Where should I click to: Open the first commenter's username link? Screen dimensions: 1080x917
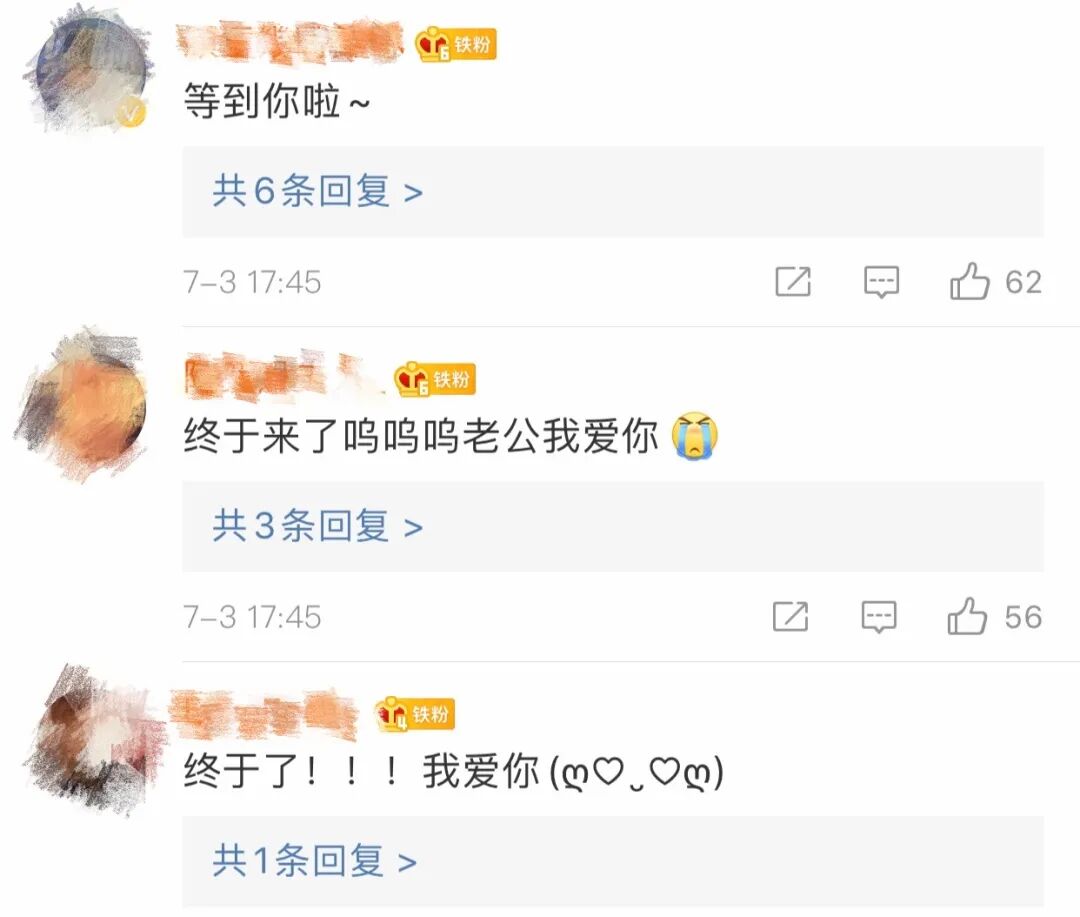pos(291,41)
